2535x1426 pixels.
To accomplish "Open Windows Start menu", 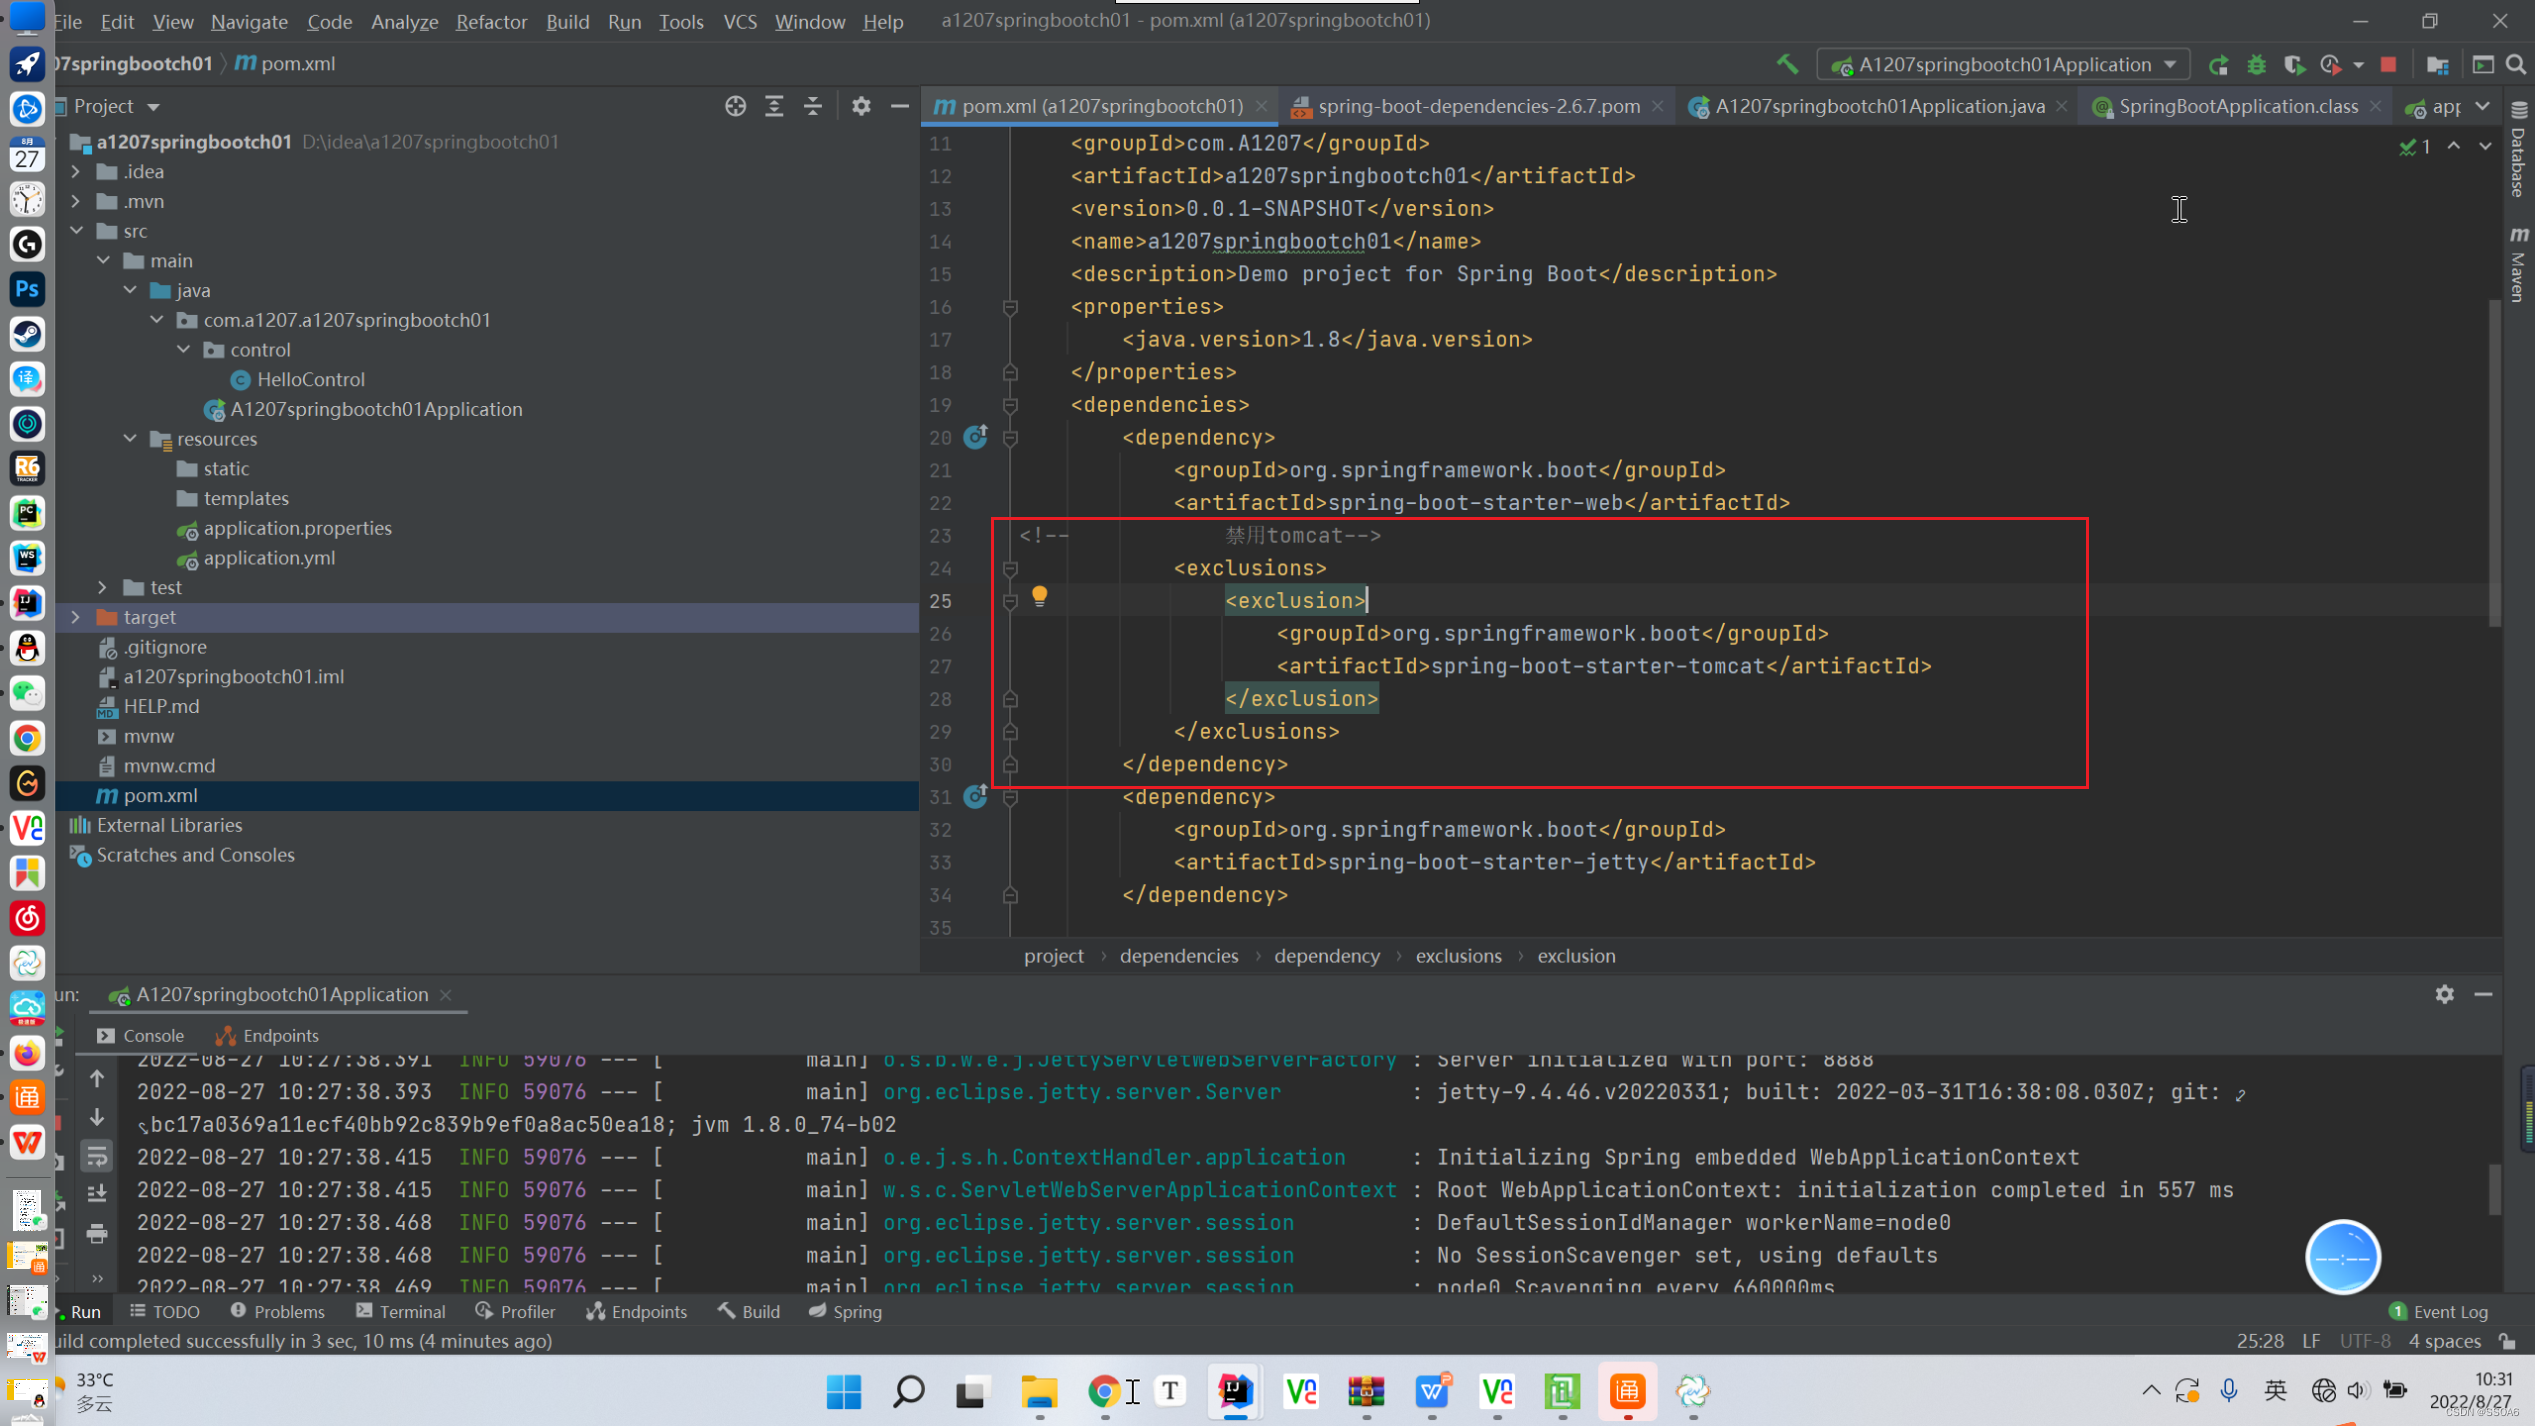I will pos(843,1391).
